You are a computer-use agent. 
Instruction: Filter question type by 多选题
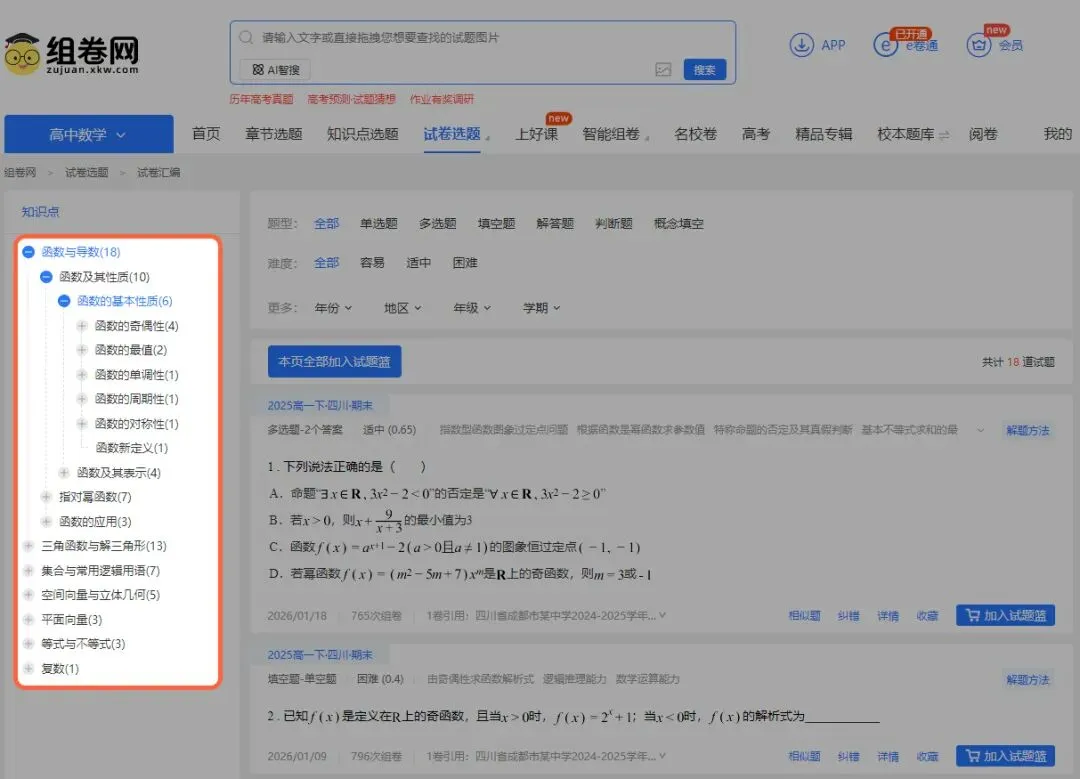pos(437,223)
